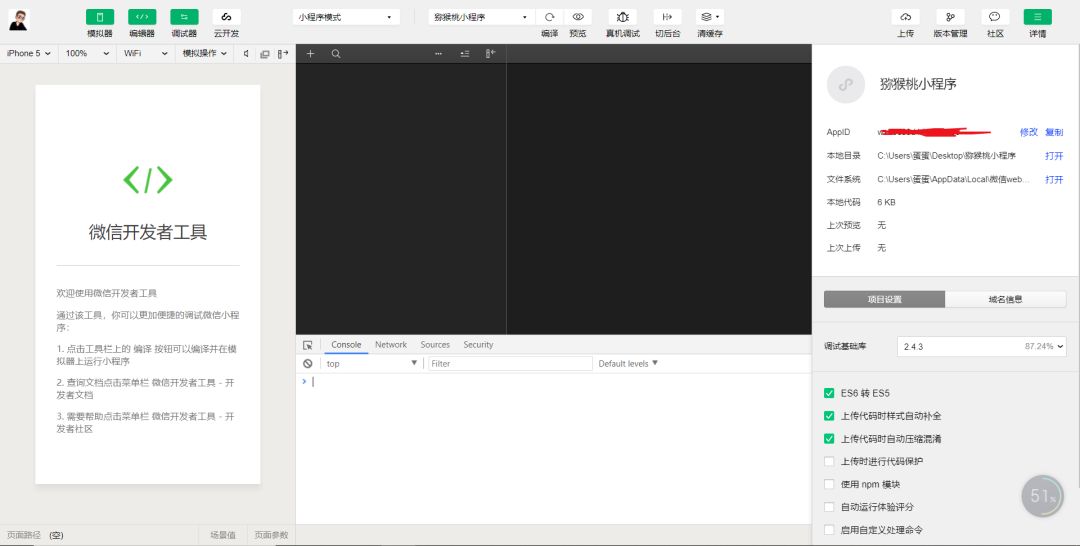The image size is (1080, 546).
Task: Click the detach simulator window icon
Action: click(x=264, y=54)
